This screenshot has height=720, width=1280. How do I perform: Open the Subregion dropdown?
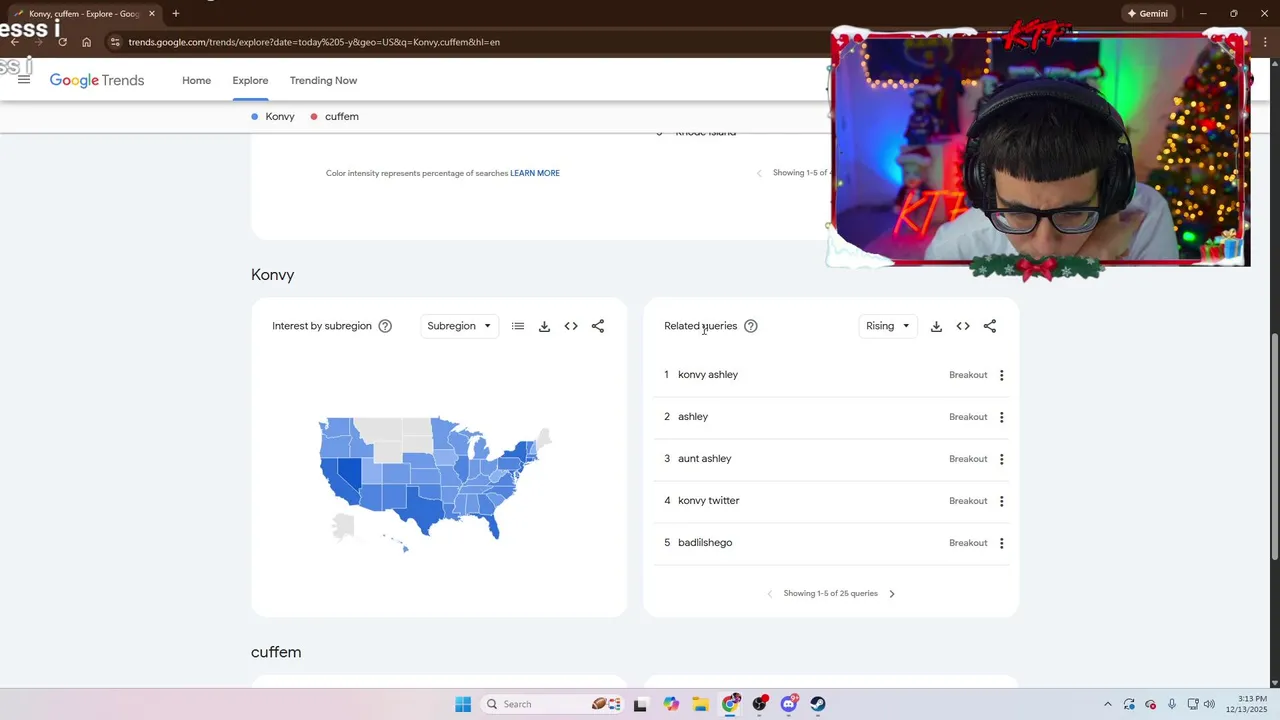[459, 326]
